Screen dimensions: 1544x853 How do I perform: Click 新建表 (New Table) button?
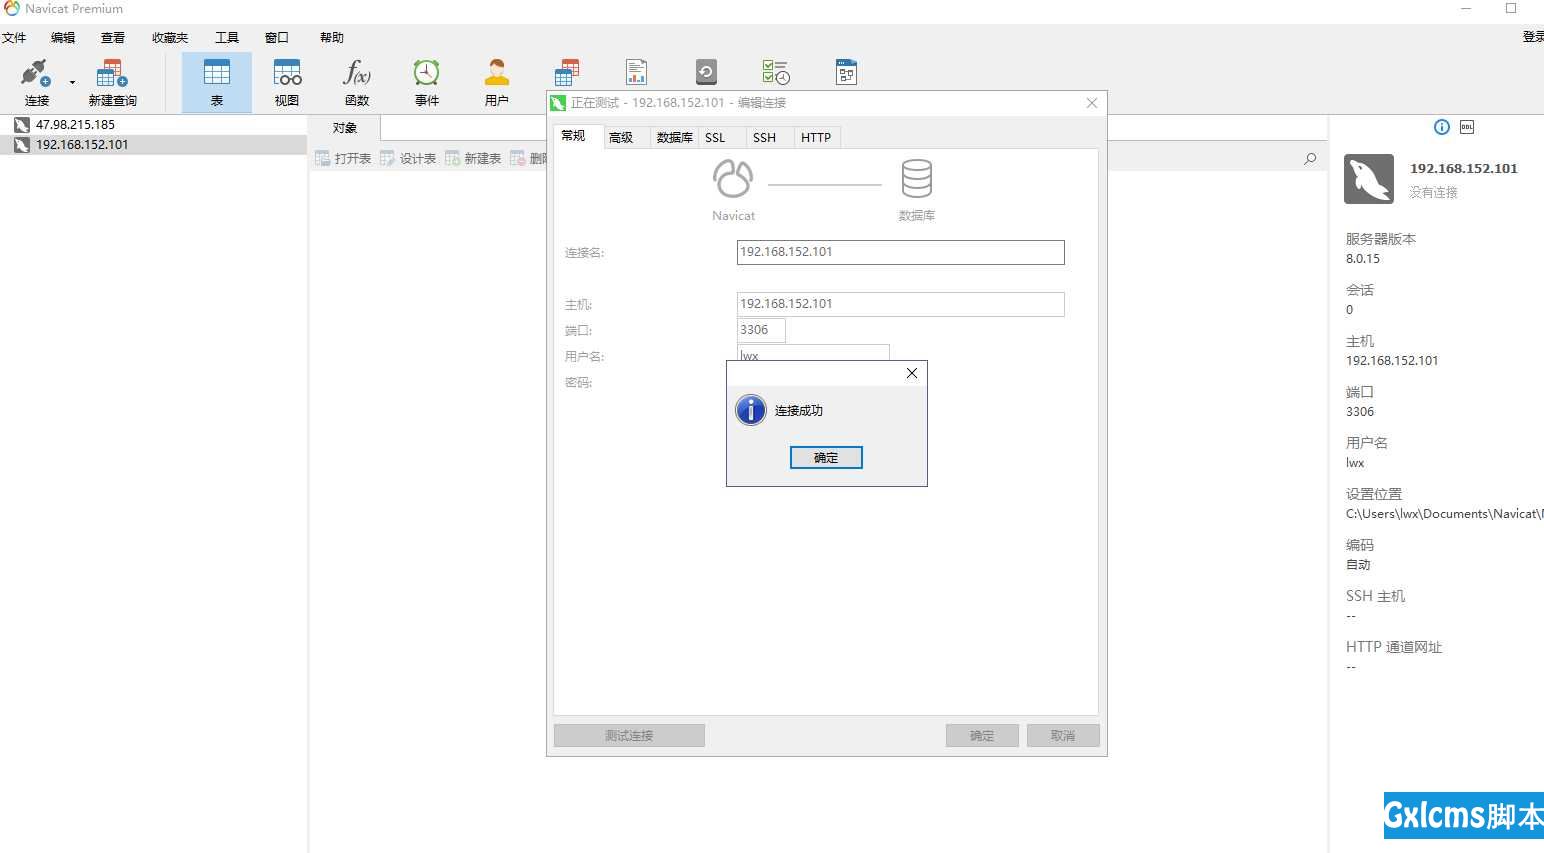tap(473, 158)
